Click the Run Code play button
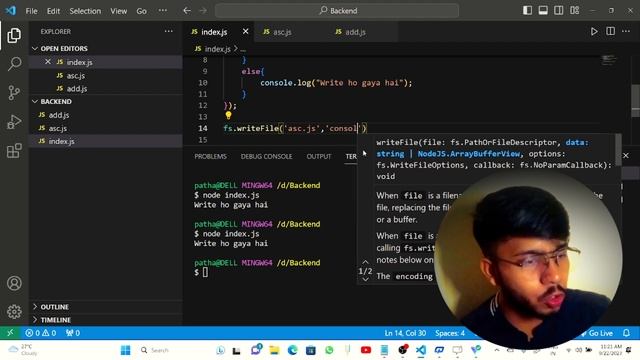Viewport: 640px width, 360px height. point(594,31)
